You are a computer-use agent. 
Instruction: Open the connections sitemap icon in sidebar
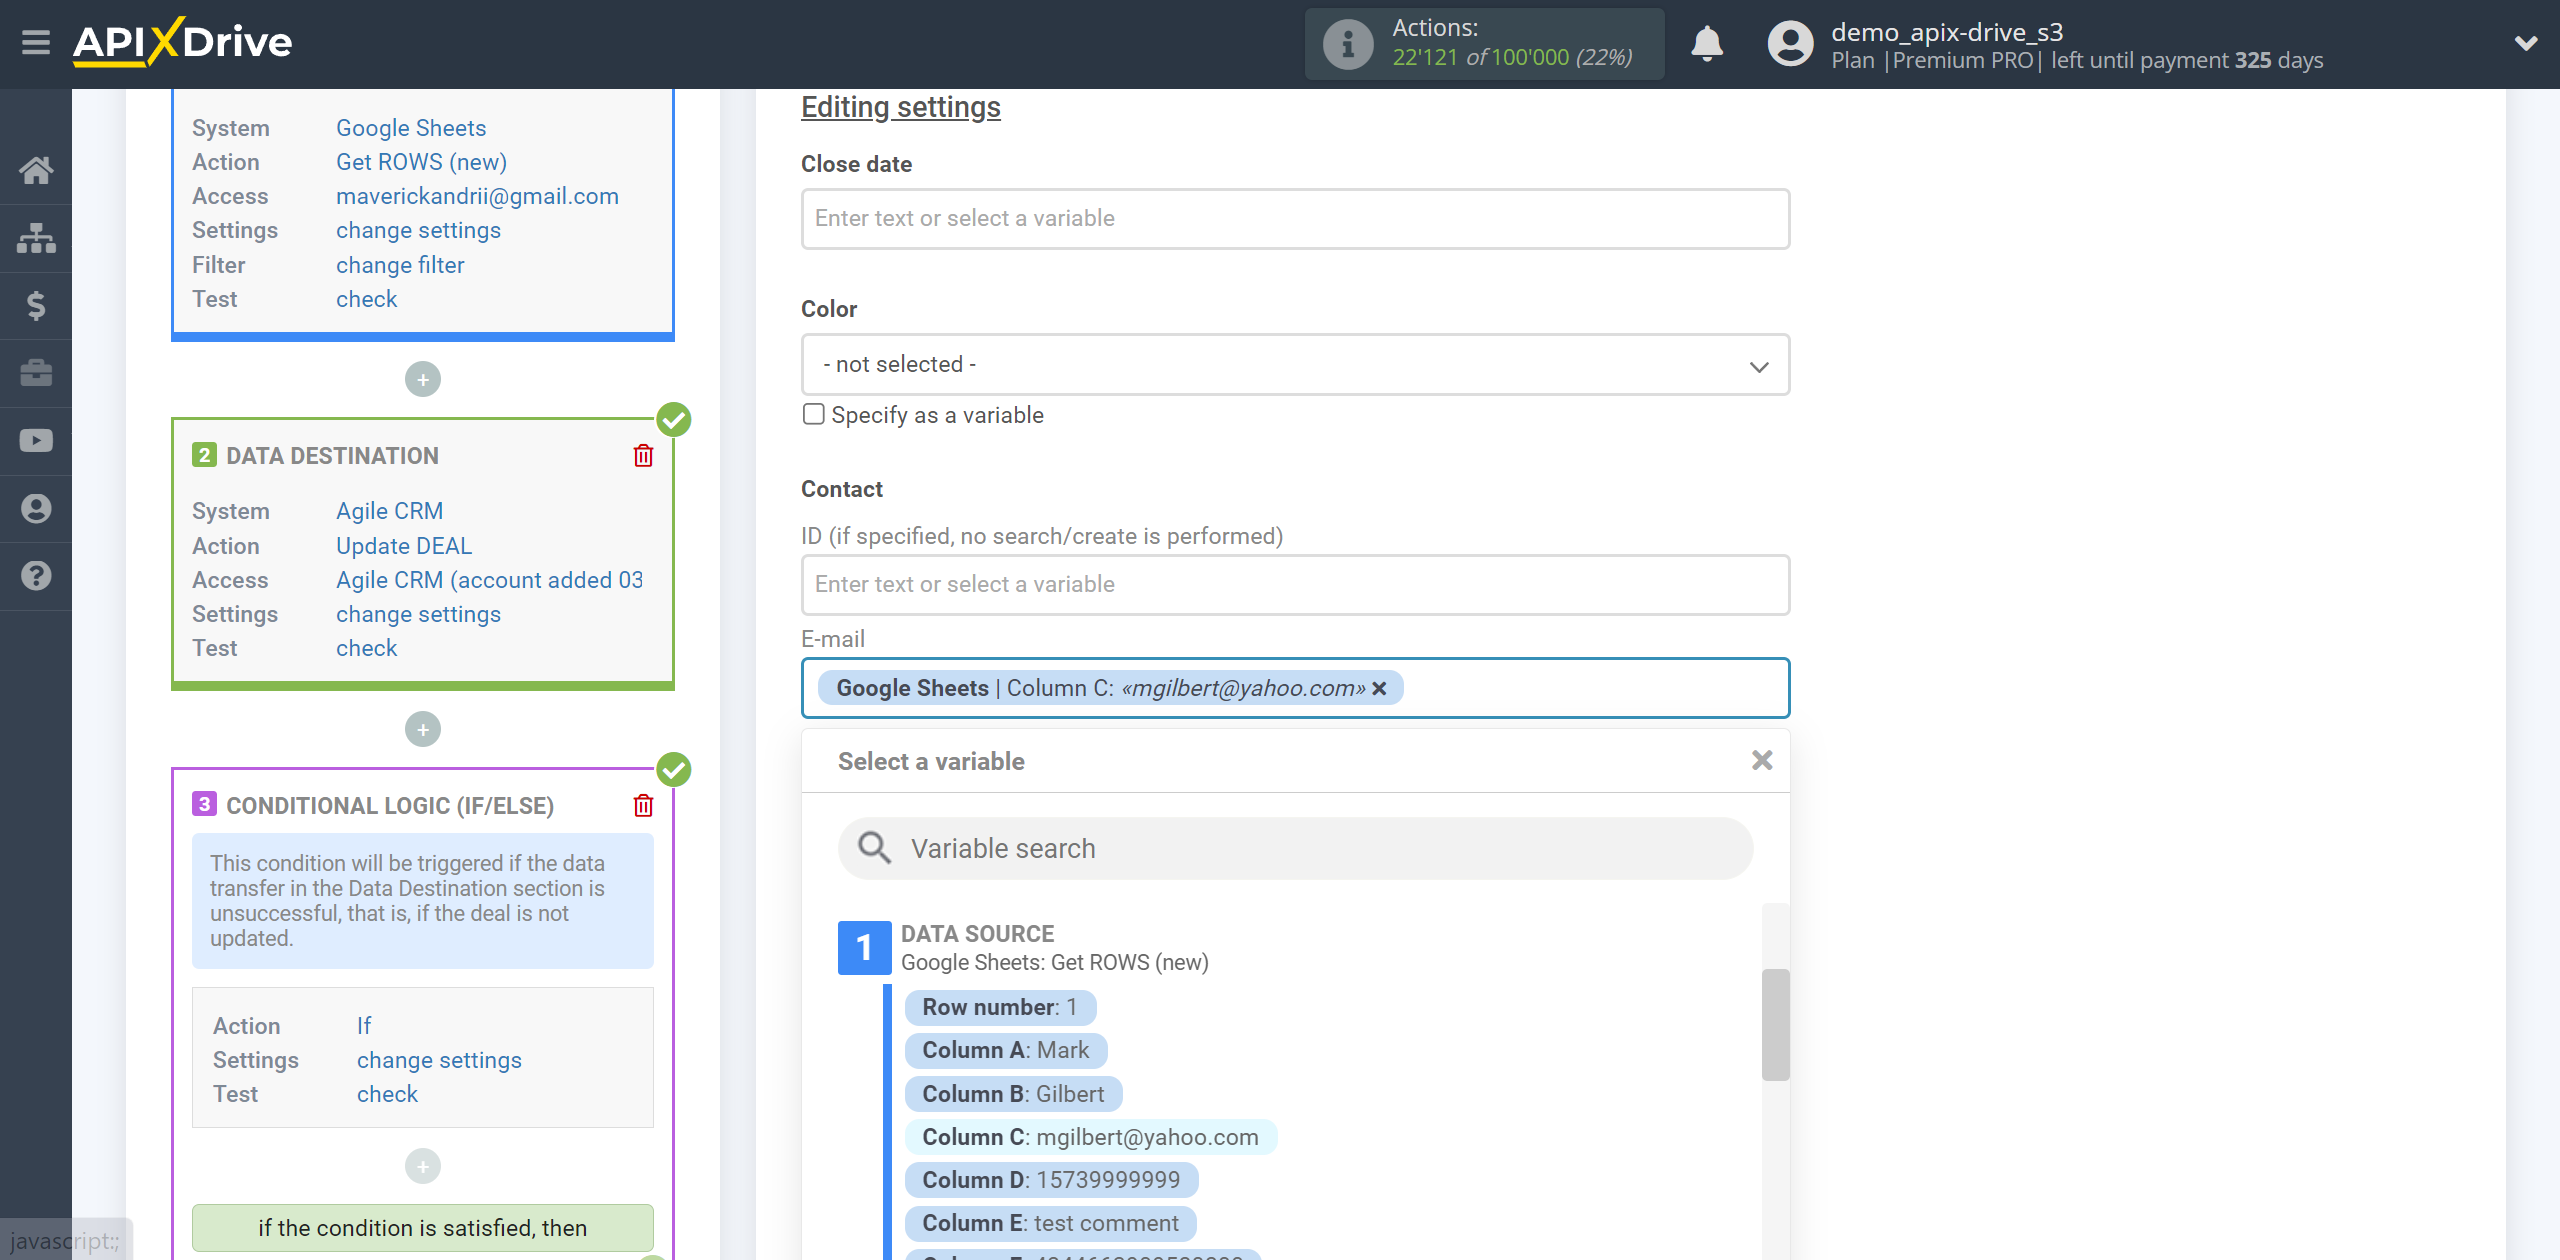pos(36,238)
